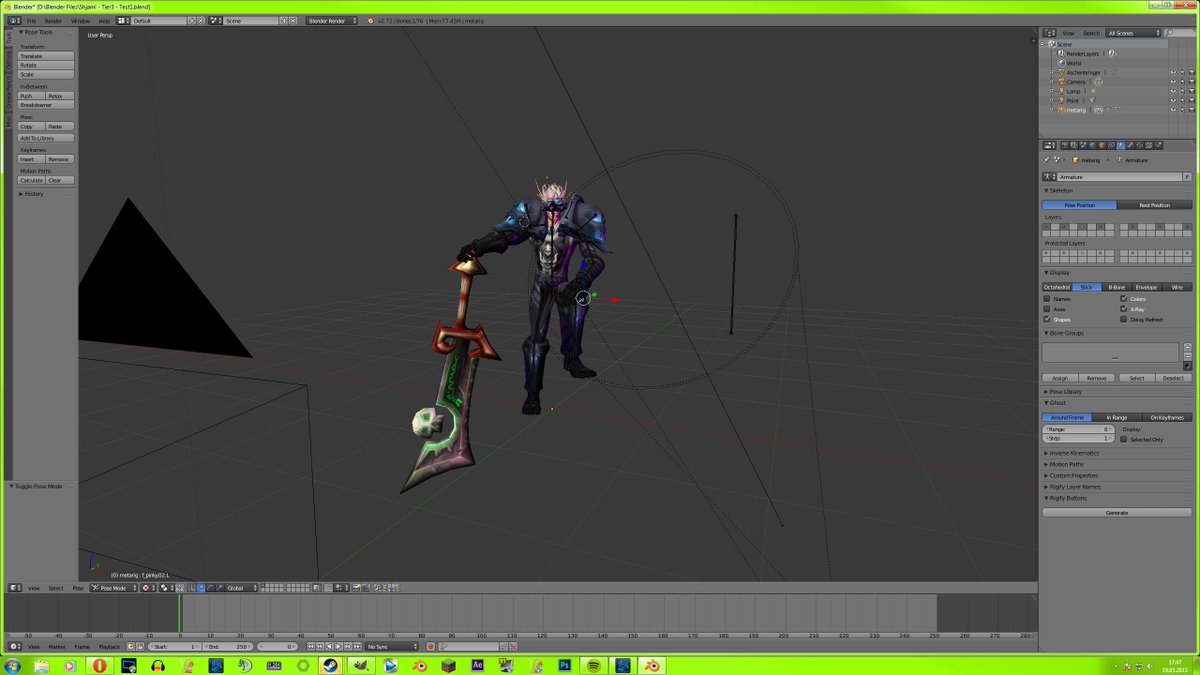This screenshot has width=1200, height=675.
Task: Open Minecraft icon in the taskbar
Action: (x=448, y=665)
